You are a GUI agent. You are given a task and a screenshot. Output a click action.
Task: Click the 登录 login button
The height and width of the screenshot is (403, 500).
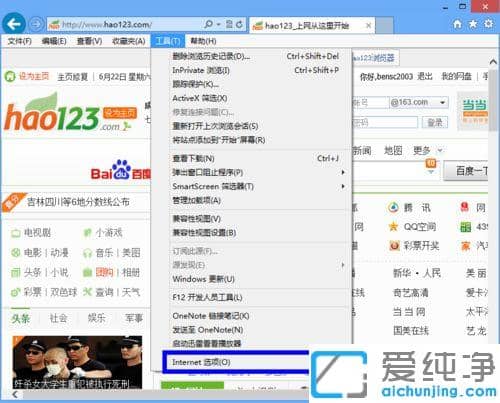(435, 123)
